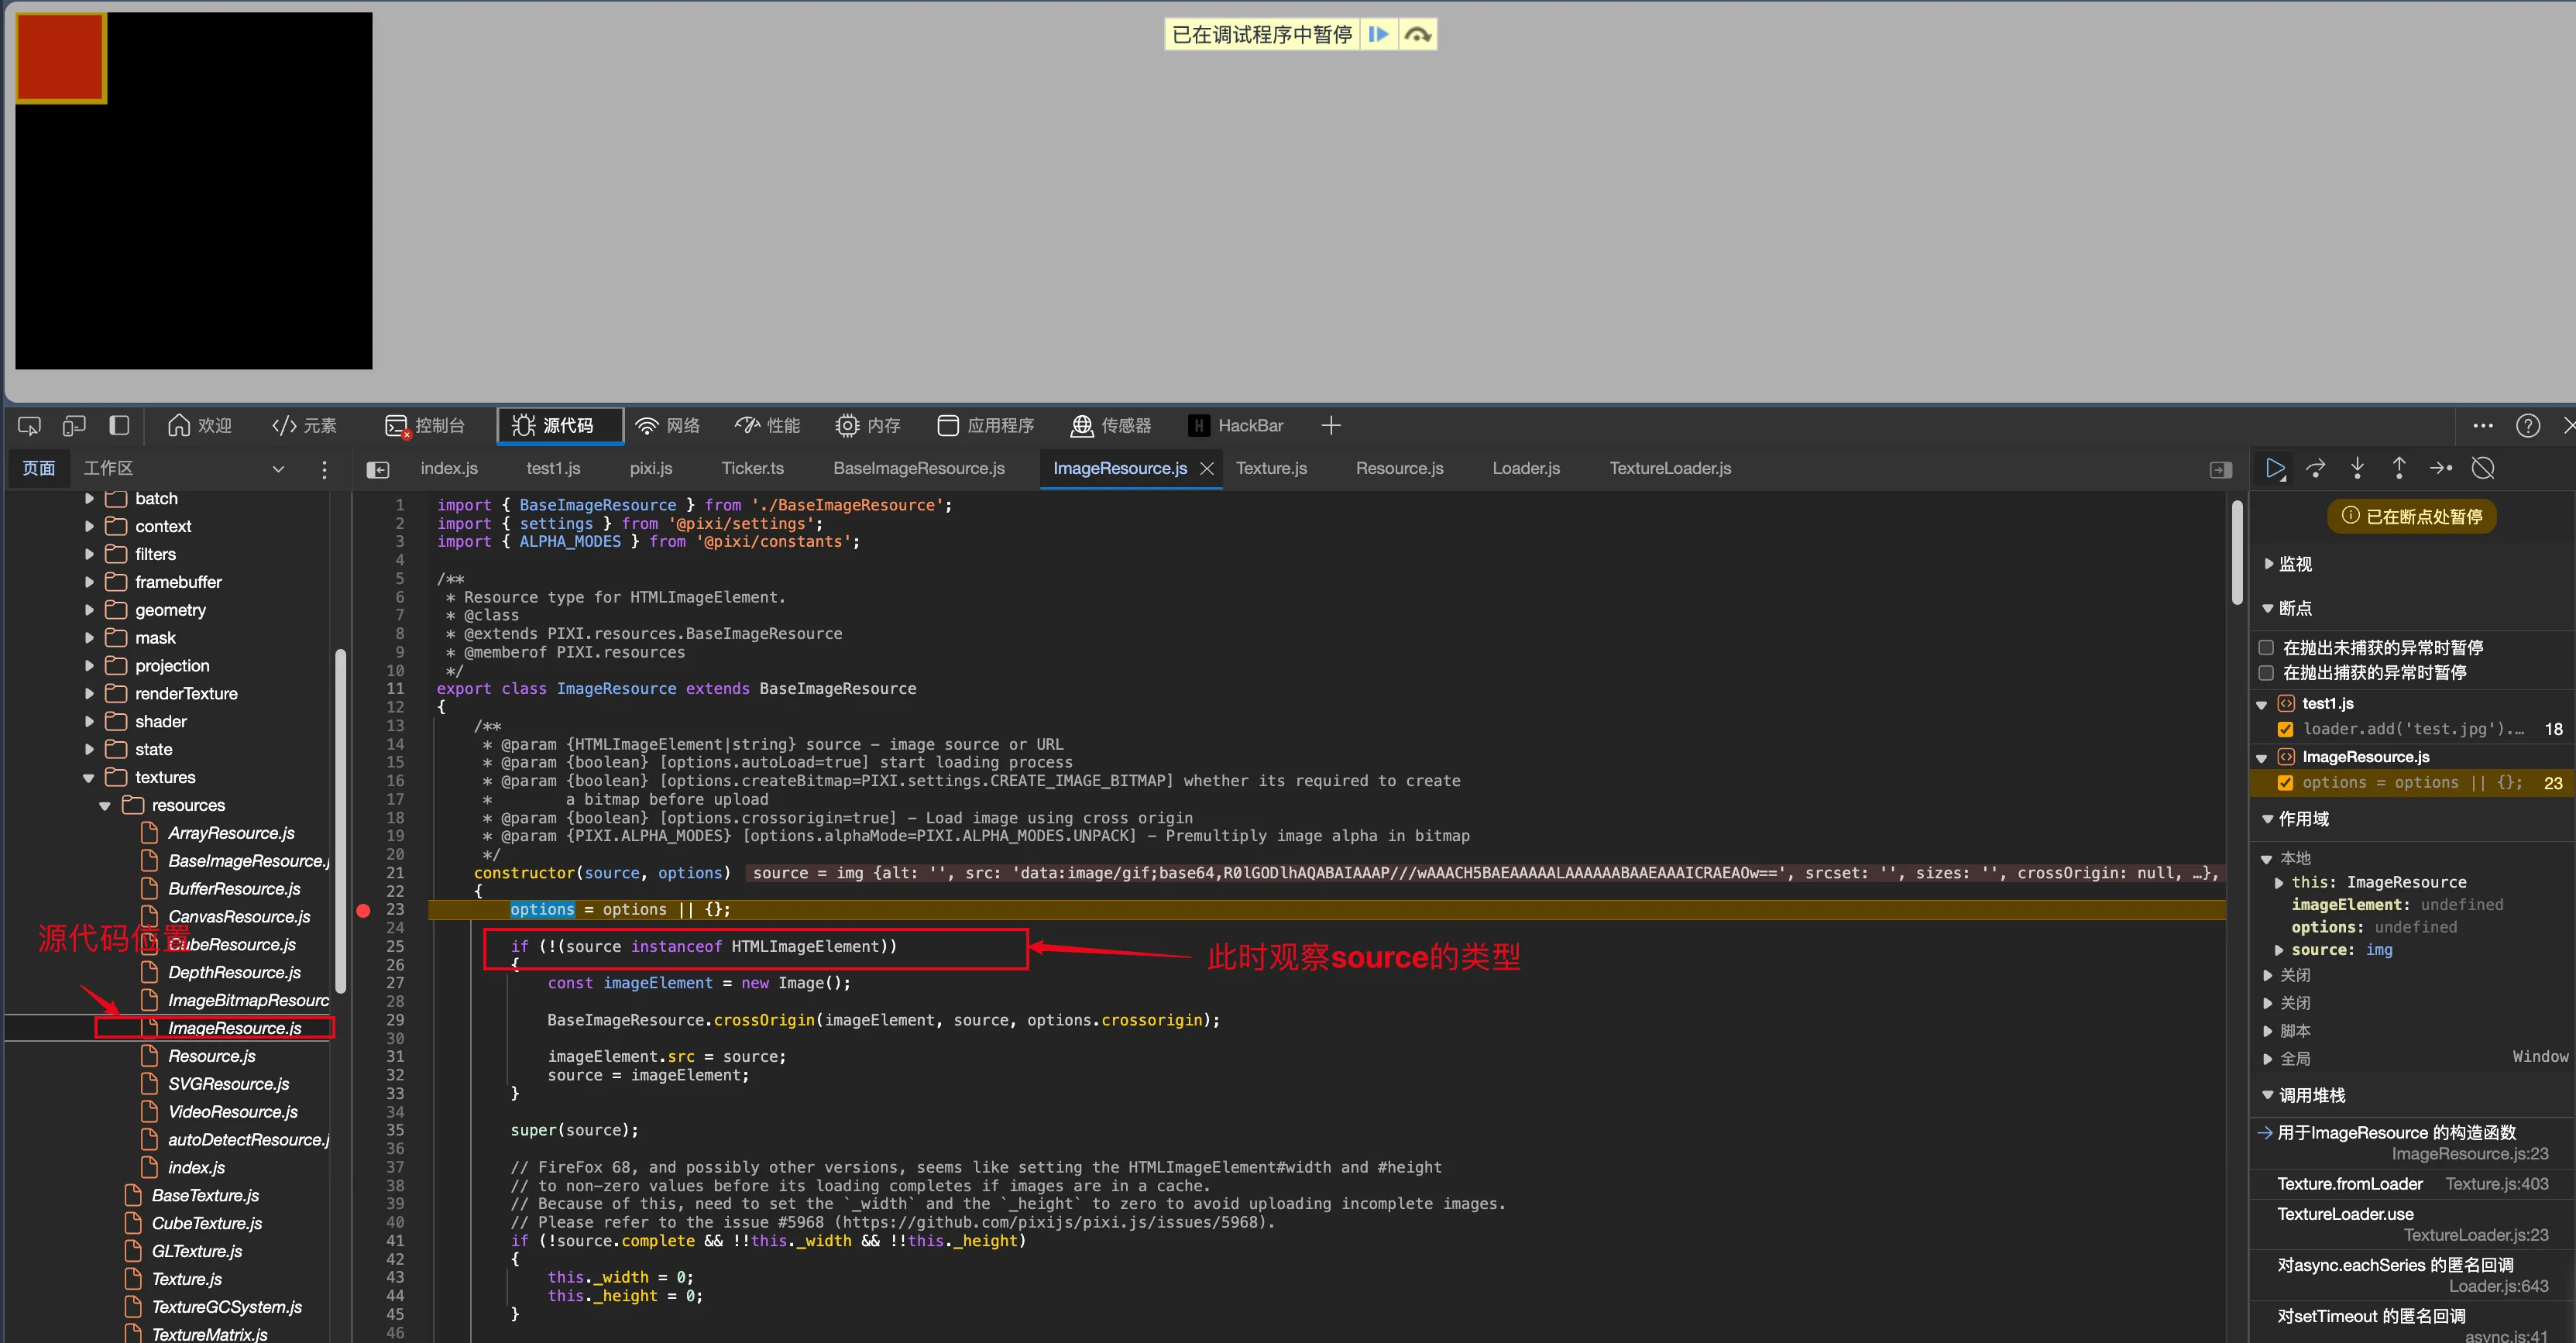
Task: Uncheck the options = options breakpoint
Action: (2285, 783)
